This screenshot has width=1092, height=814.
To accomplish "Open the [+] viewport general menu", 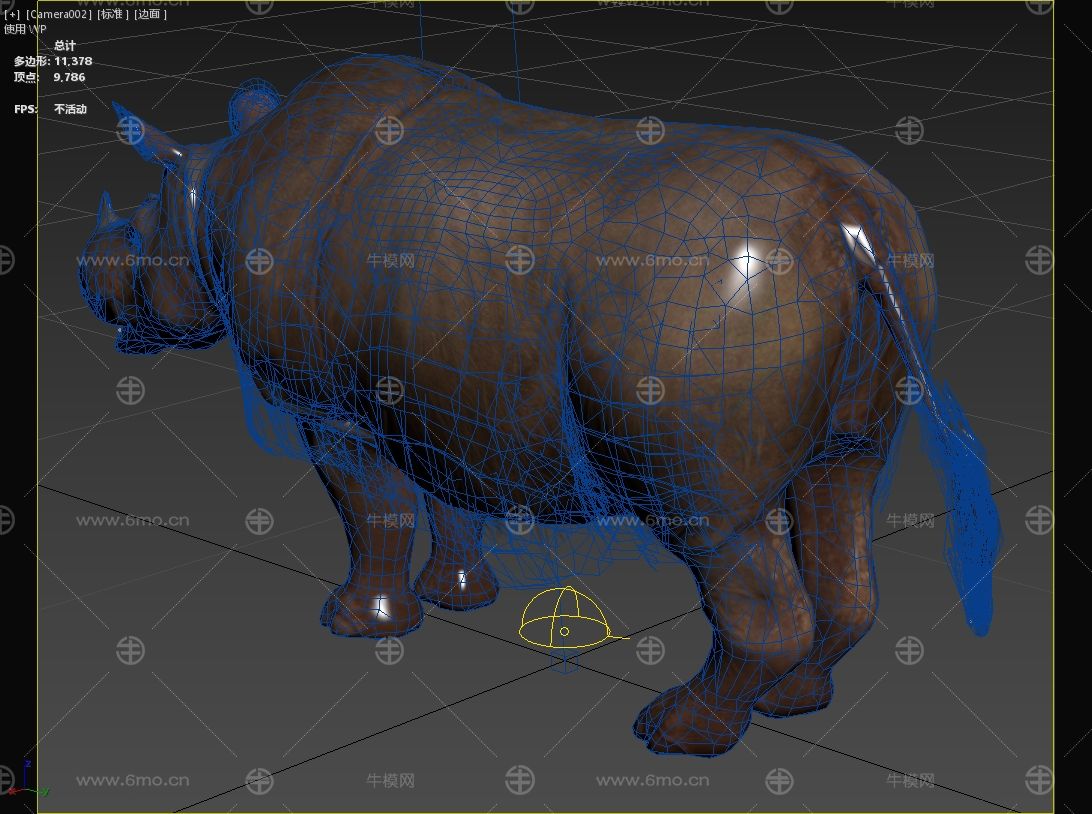I will tap(12, 15).
